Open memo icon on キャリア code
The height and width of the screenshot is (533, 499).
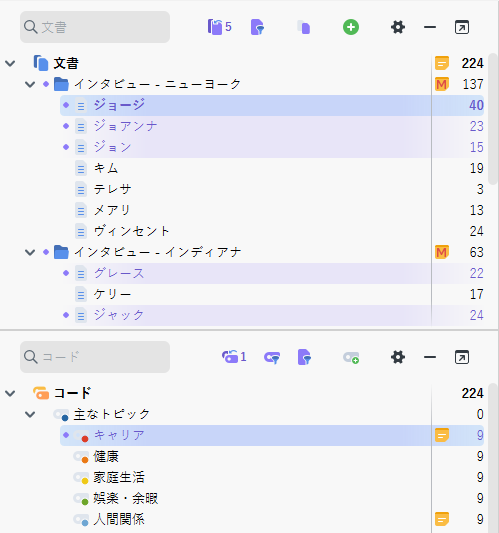(442, 435)
